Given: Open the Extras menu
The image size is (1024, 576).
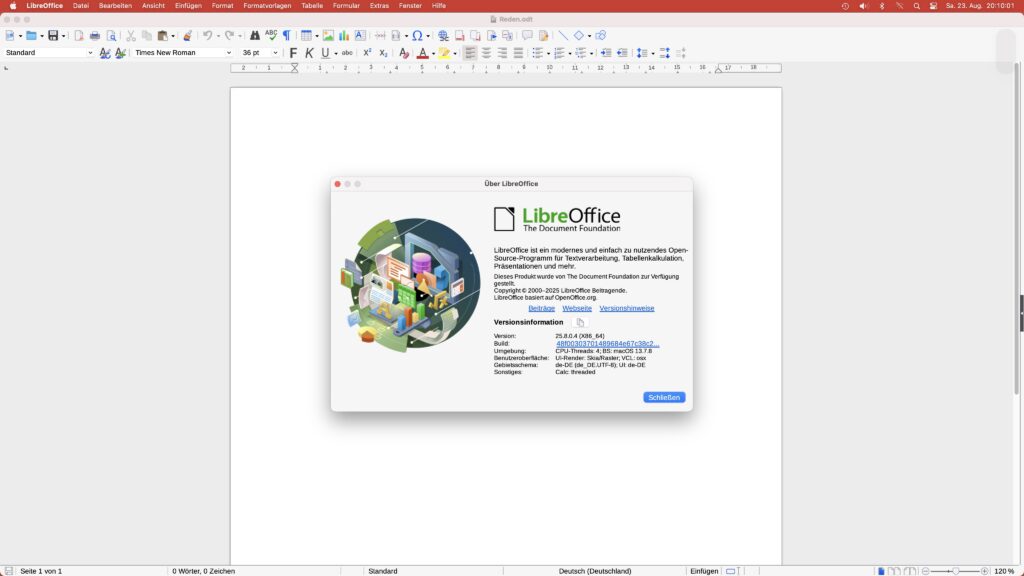Looking at the screenshot, I should tap(378, 6).
